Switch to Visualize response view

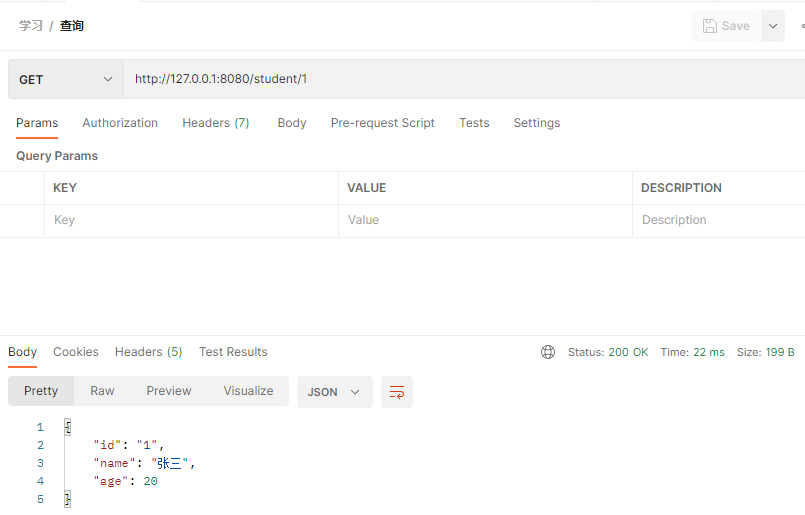(x=248, y=391)
